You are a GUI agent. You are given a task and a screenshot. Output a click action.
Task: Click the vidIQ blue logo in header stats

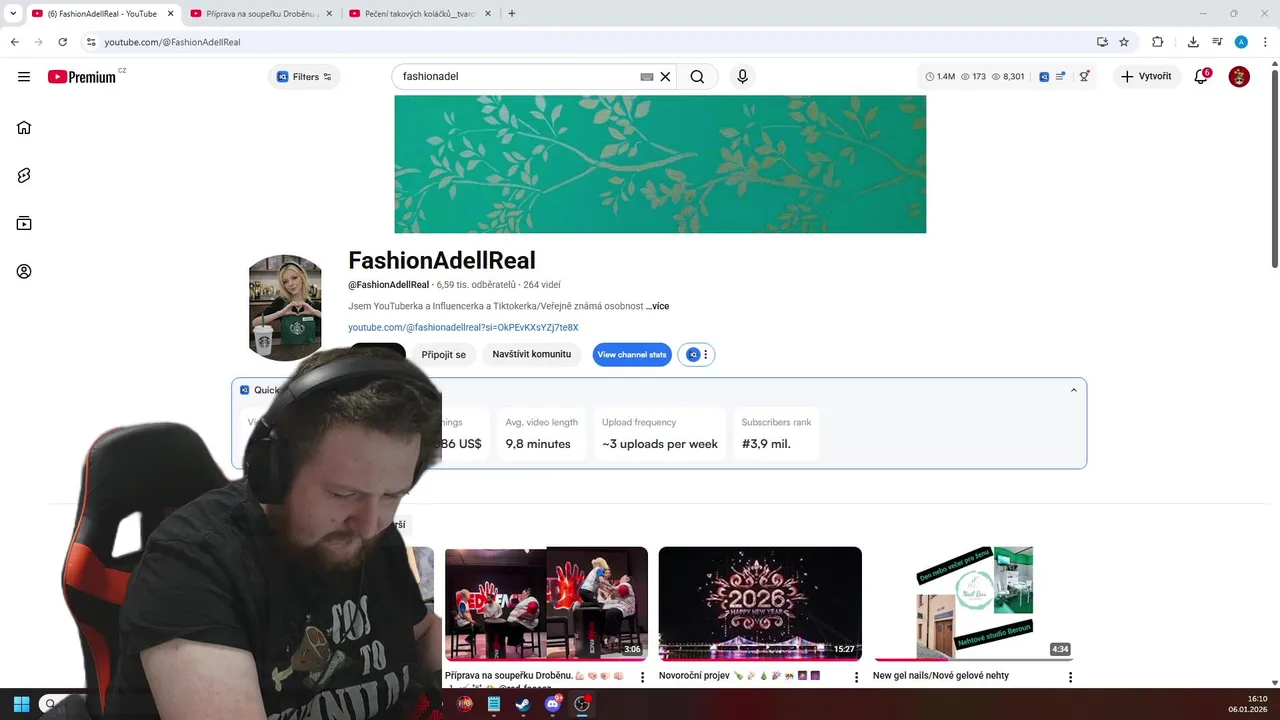tap(1044, 77)
